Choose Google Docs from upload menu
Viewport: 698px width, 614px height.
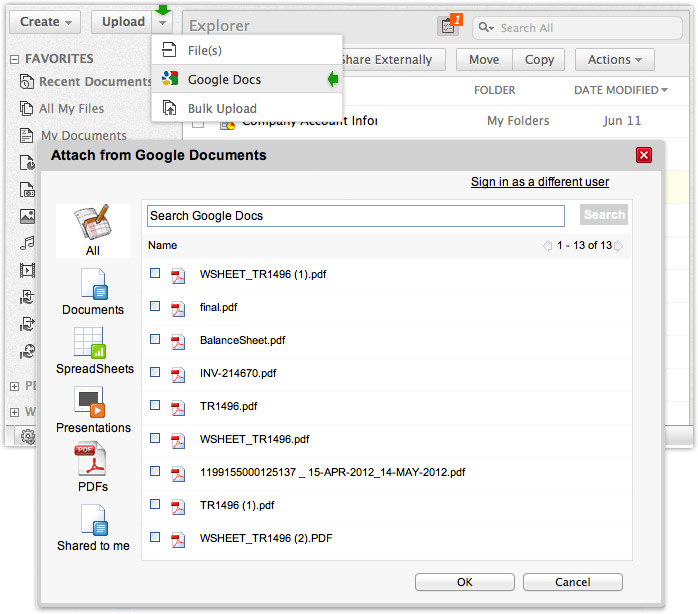[x=247, y=79]
